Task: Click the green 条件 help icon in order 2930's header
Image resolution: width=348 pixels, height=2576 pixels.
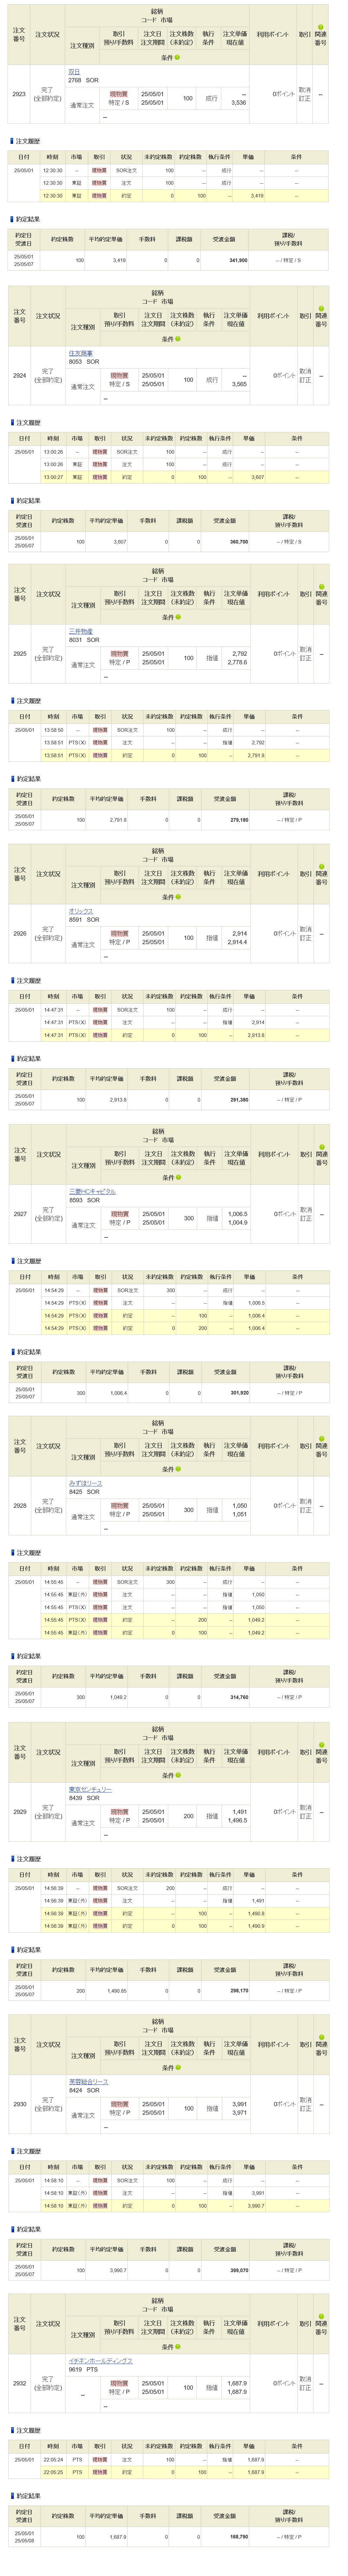Action: (178, 2067)
